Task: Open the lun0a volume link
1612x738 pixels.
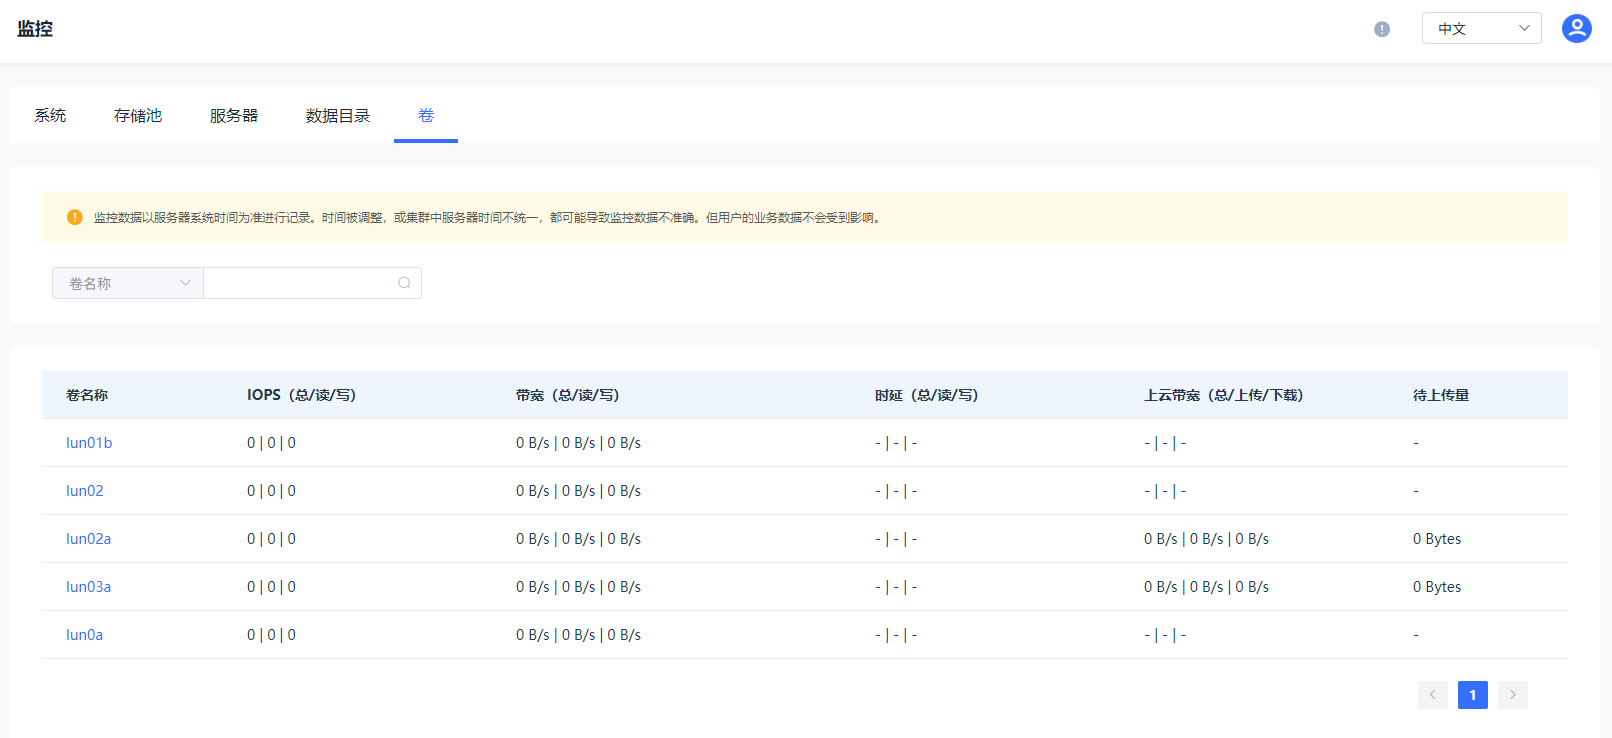Action: click(x=84, y=635)
